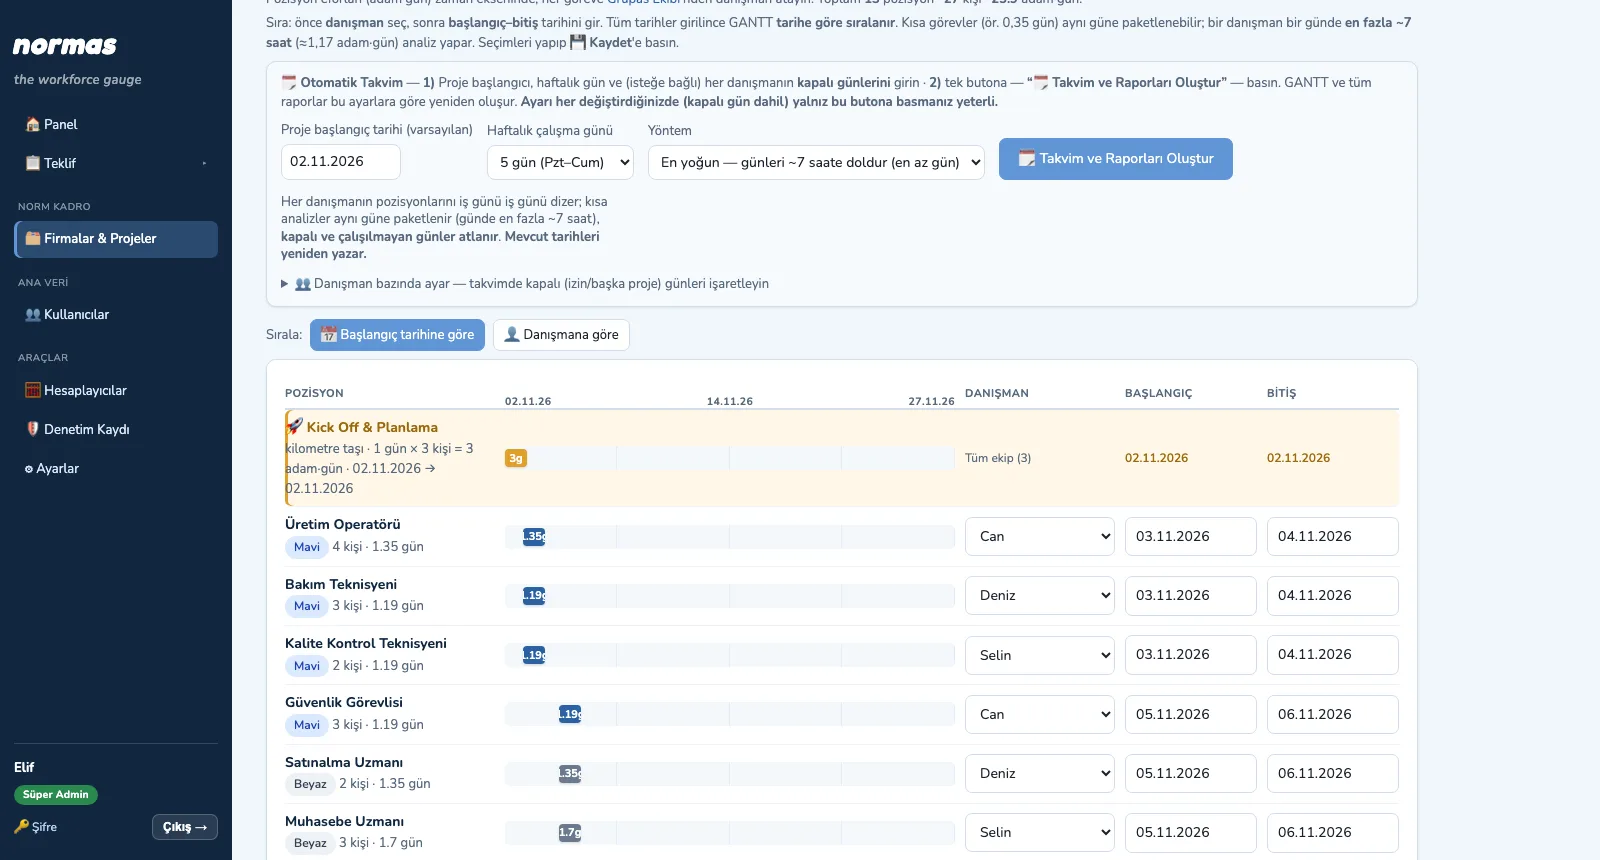The image size is (1600, 860).
Task: Sort by Danışmana göre
Action: 561,335
